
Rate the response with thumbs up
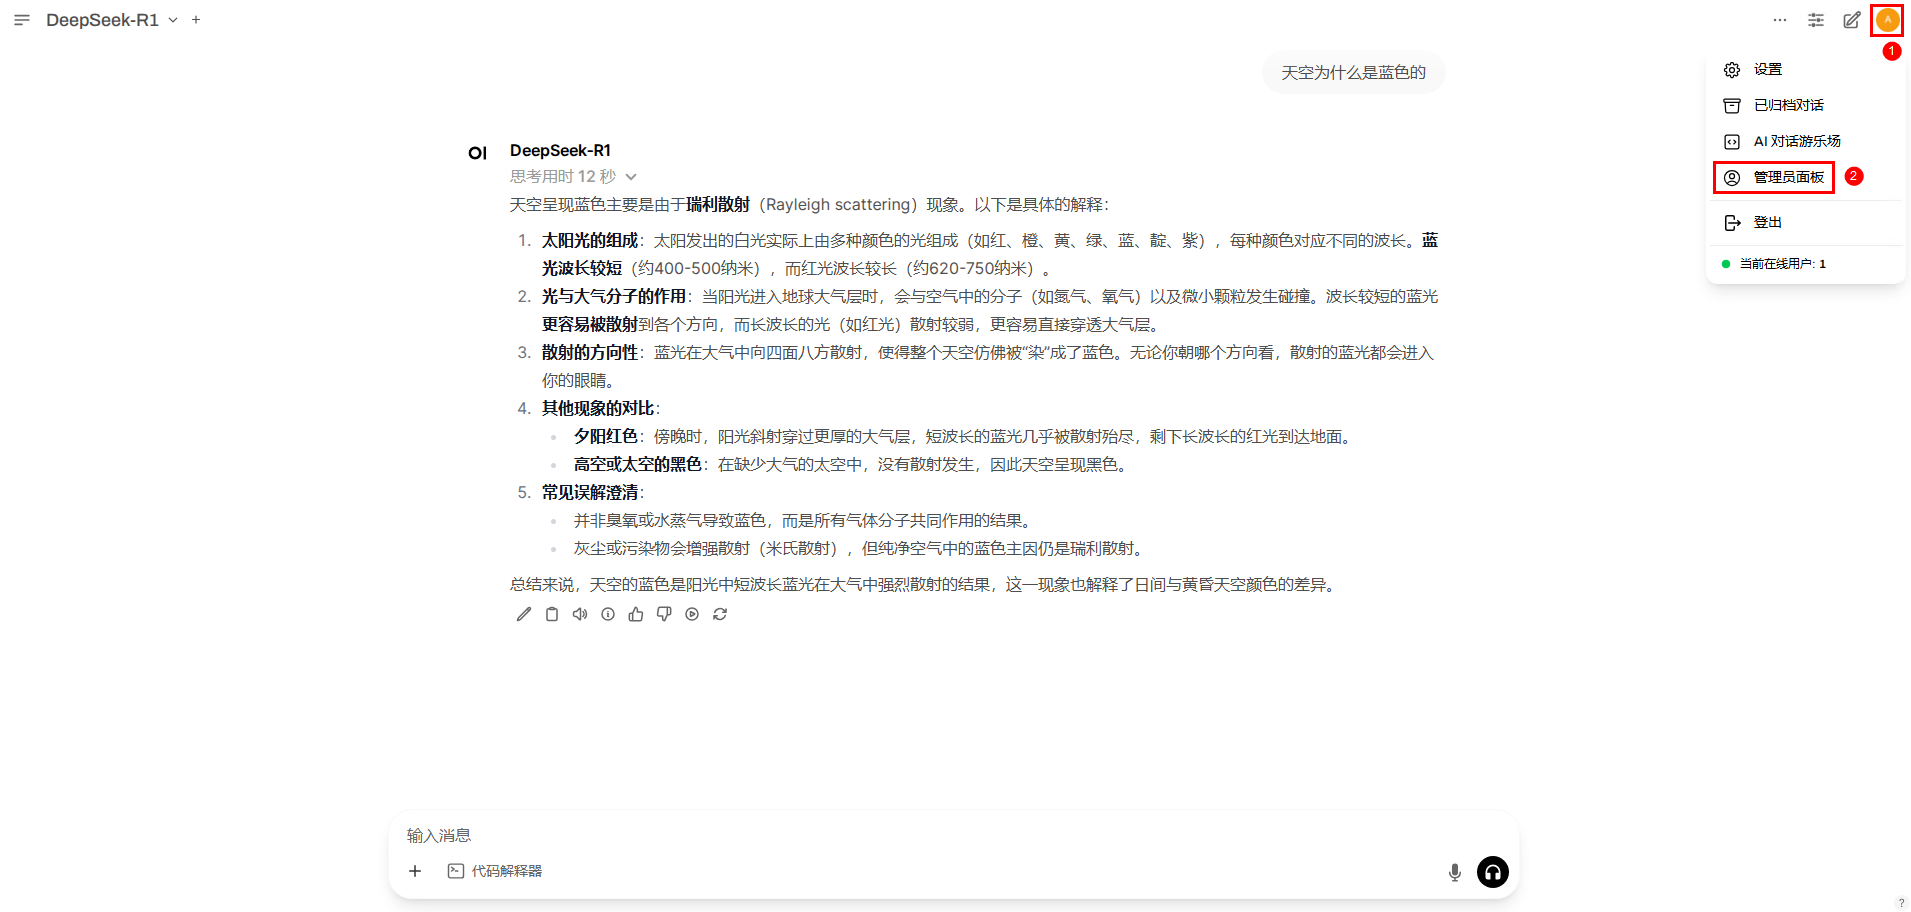636,614
